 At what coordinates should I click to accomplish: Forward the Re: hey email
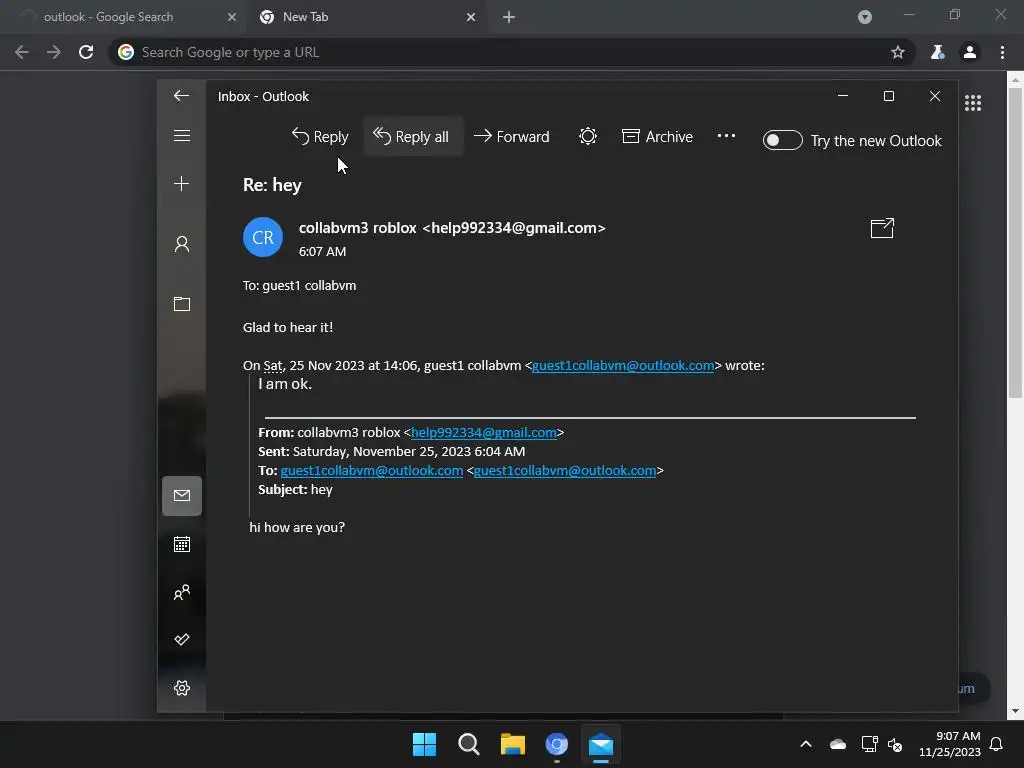point(511,136)
